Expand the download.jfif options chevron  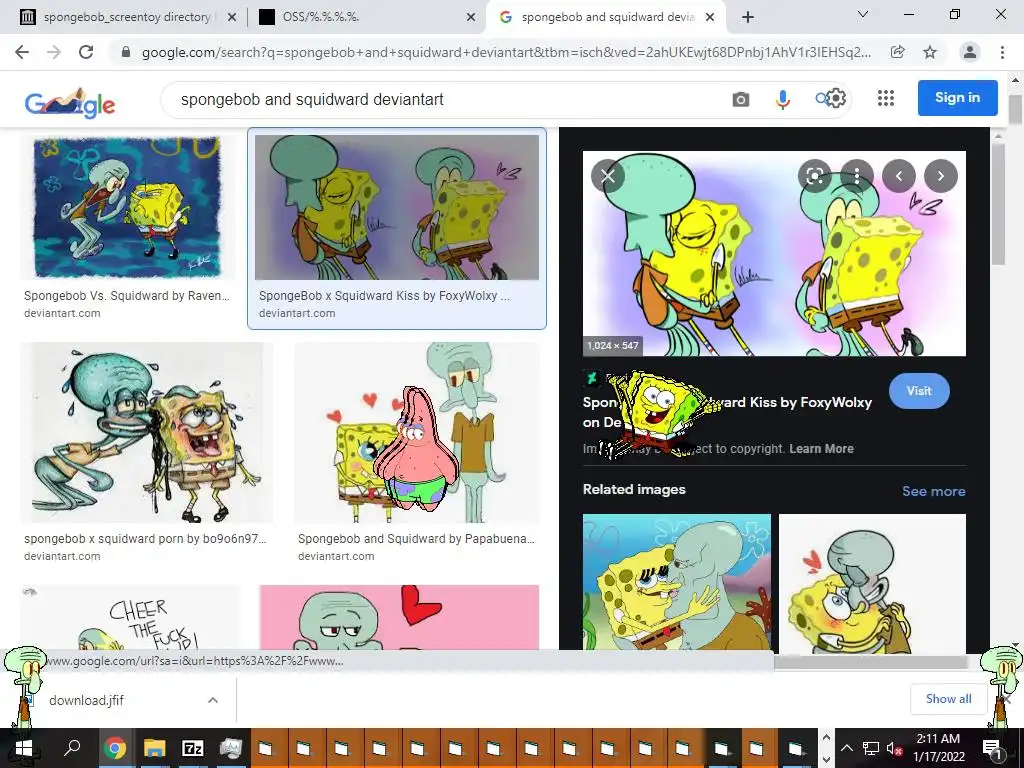(213, 700)
